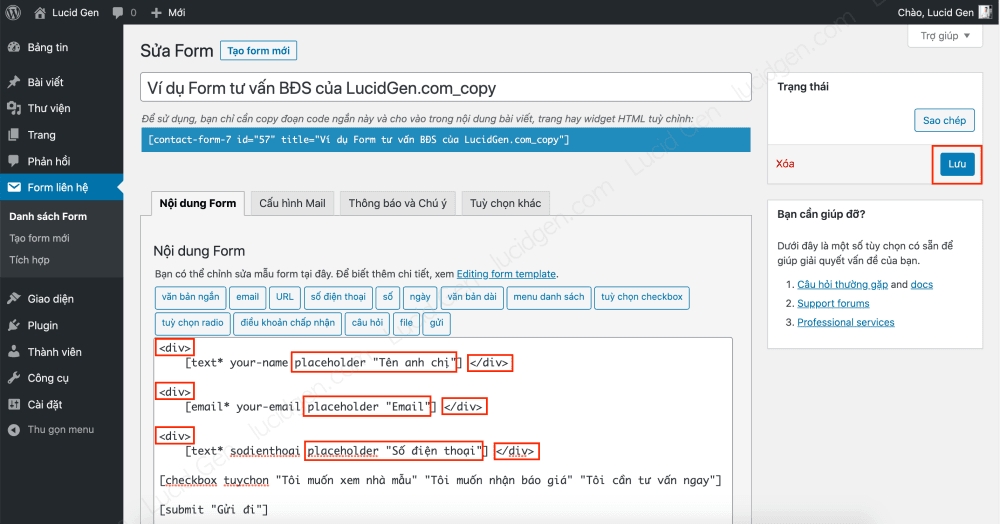Image resolution: width=1000 pixels, height=524 pixels.
Task: Open the comments bubble icon in admin bar
Action: [118, 13]
